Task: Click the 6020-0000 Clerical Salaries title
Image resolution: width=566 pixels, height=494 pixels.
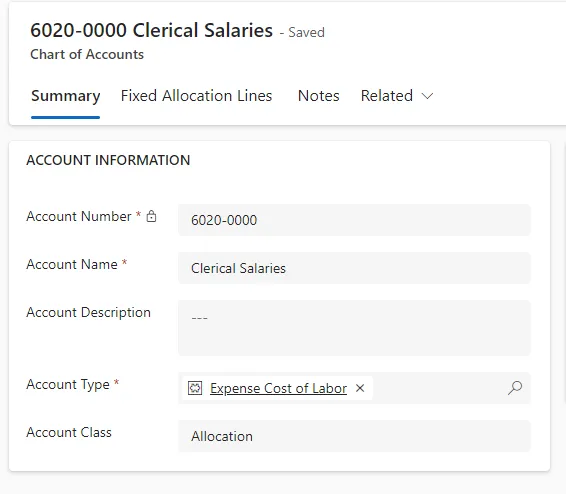Action: tap(152, 30)
